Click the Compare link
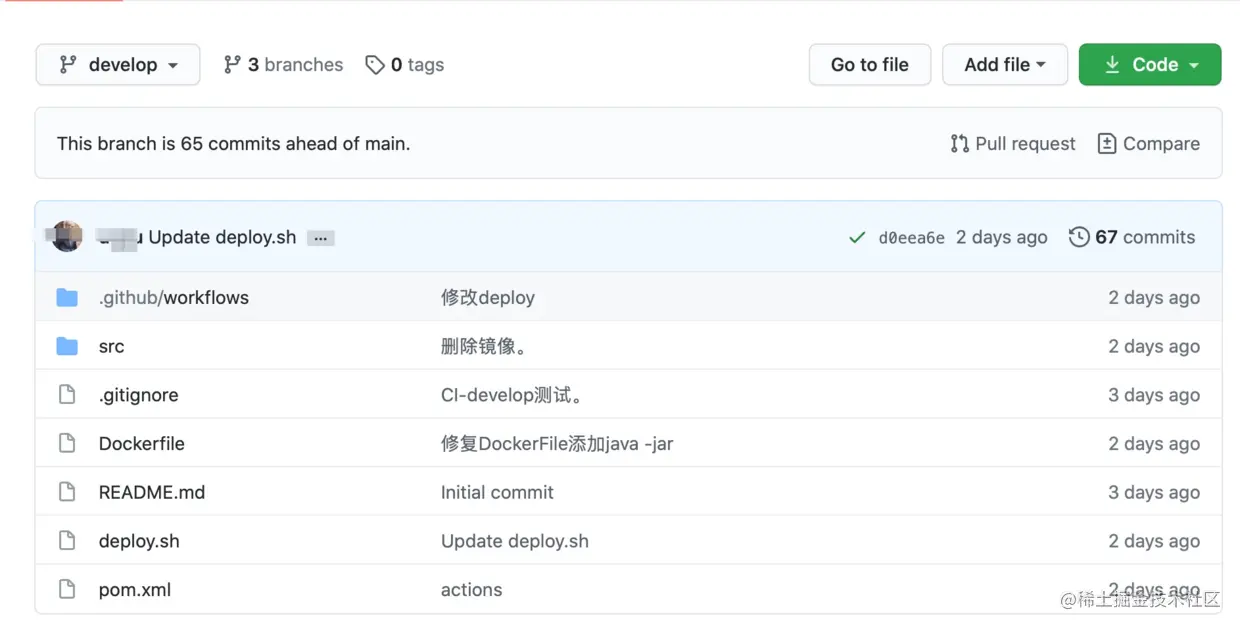 click(x=1148, y=144)
